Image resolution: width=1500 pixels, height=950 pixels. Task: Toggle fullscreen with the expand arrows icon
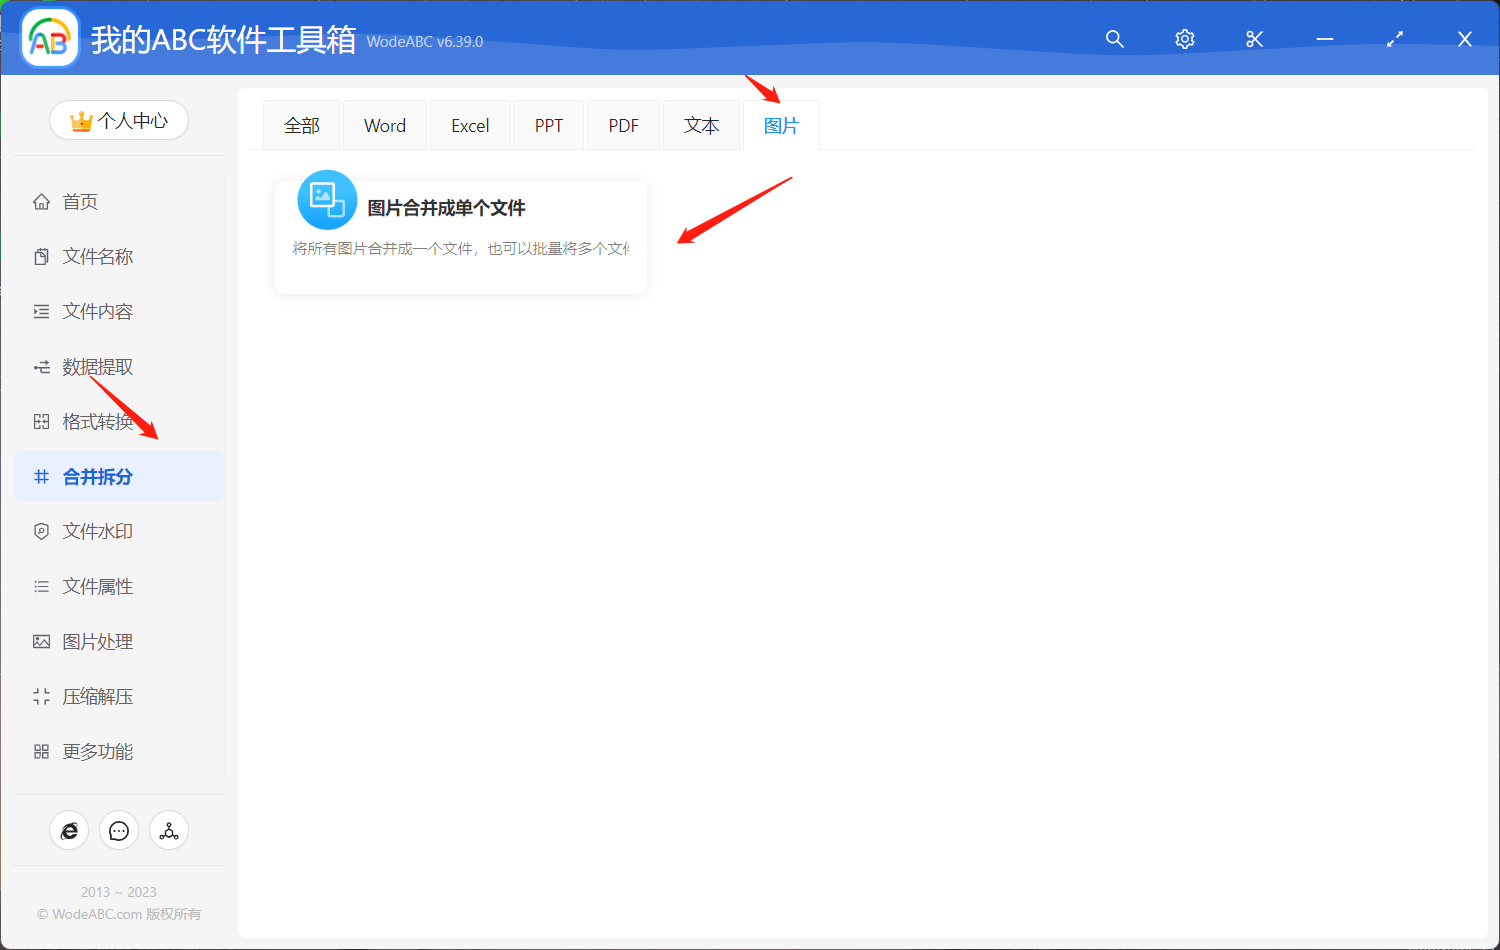point(1394,39)
